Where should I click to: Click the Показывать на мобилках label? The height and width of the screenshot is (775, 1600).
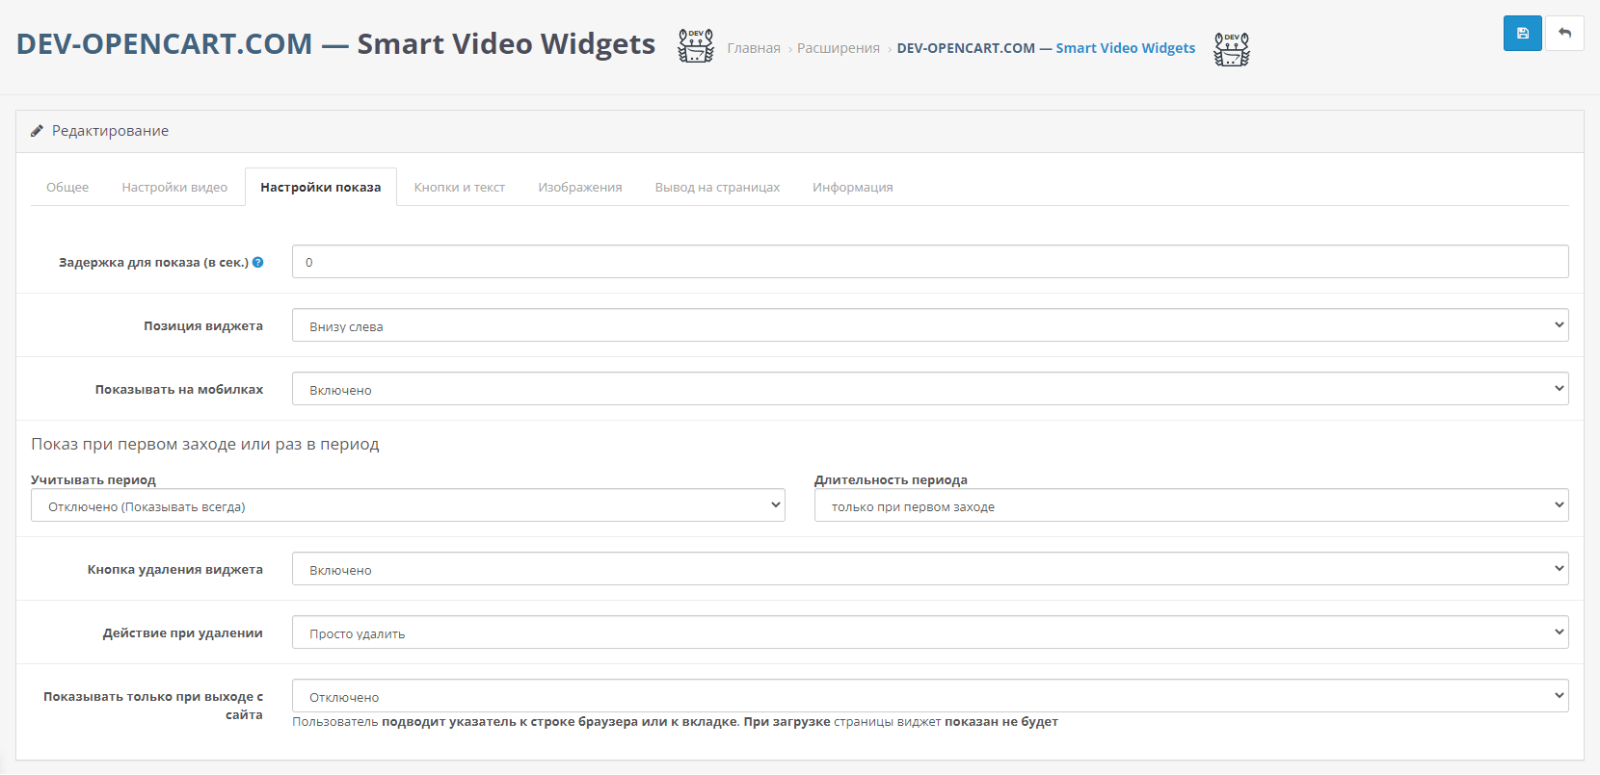point(179,389)
